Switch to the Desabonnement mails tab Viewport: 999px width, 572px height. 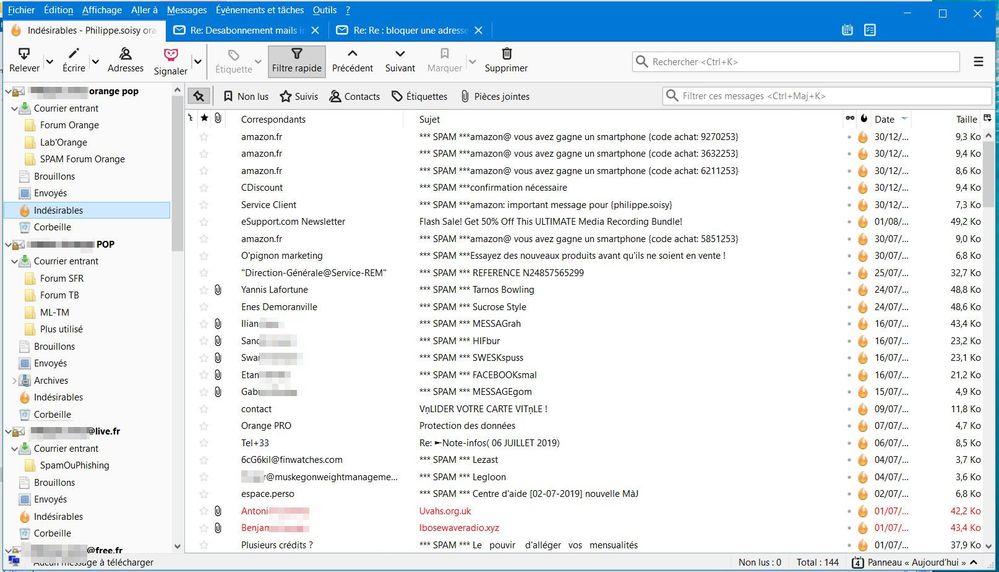coord(246,31)
